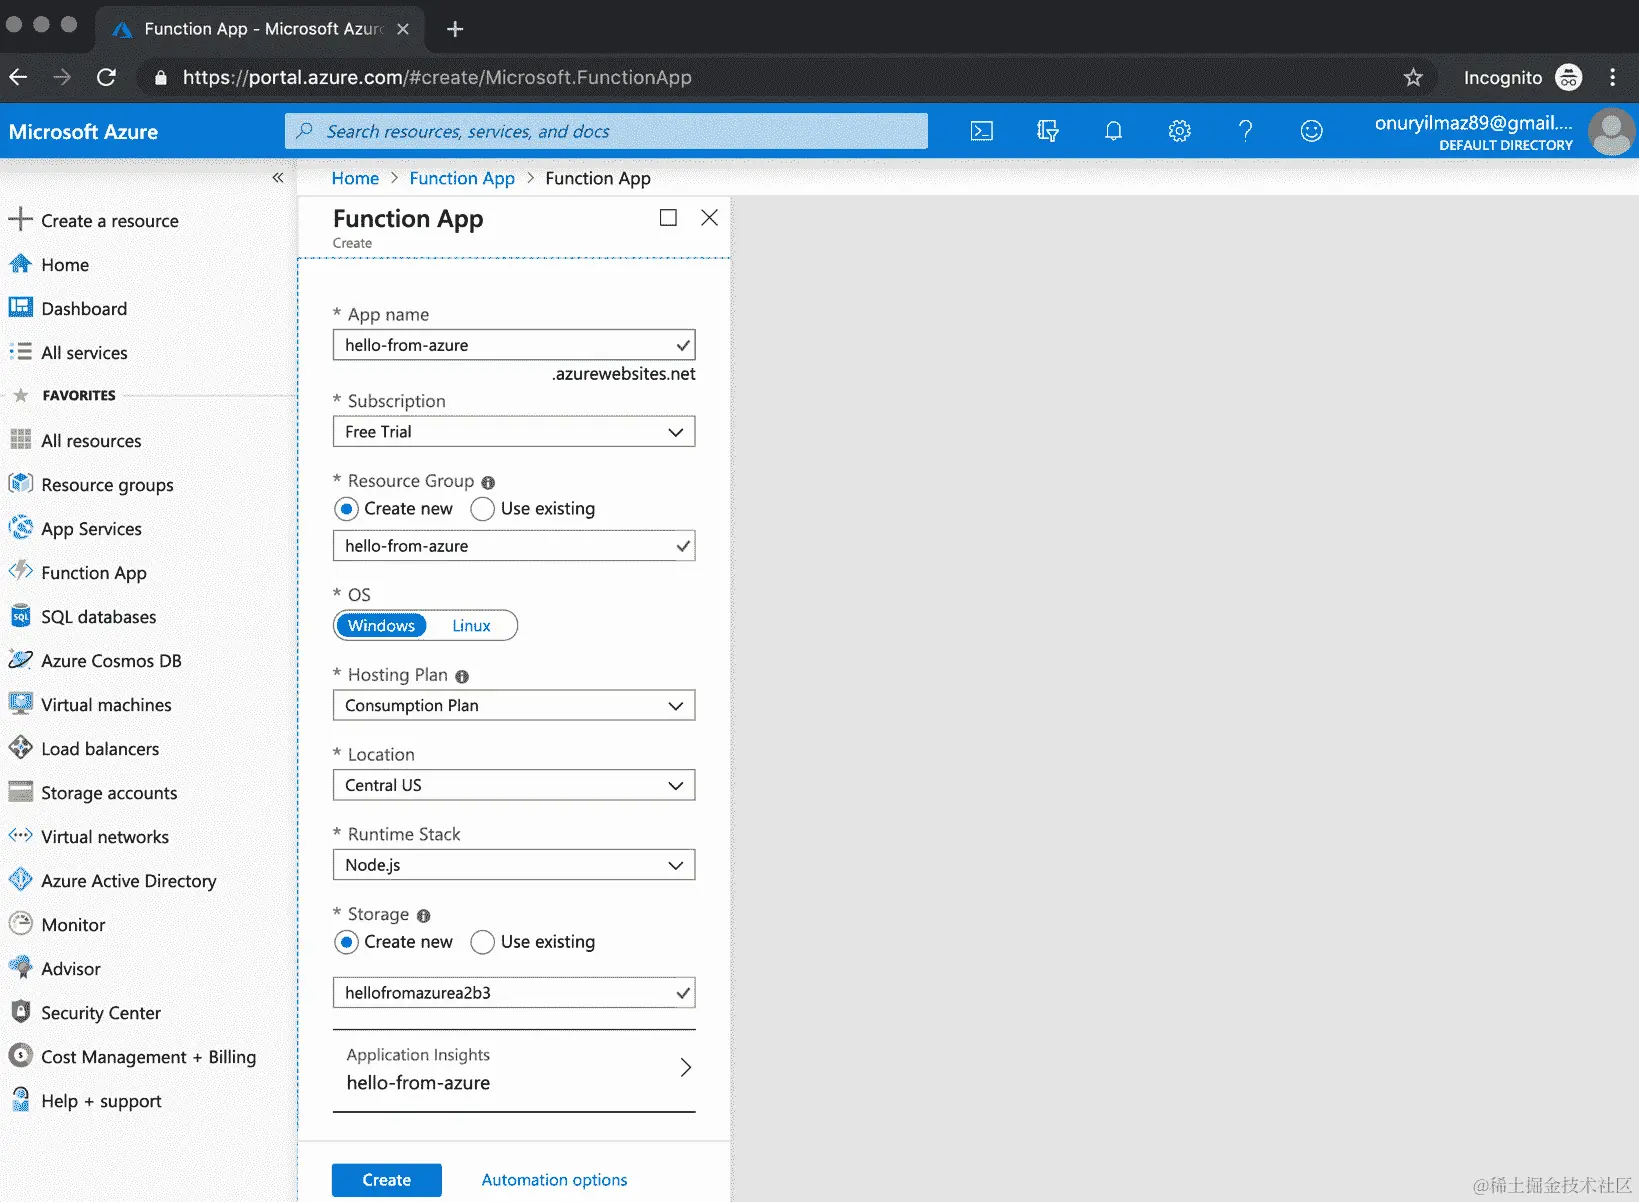The height and width of the screenshot is (1202, 1639).
Task: Click the Virtual machines monitor icon
Action: (20, 704)
